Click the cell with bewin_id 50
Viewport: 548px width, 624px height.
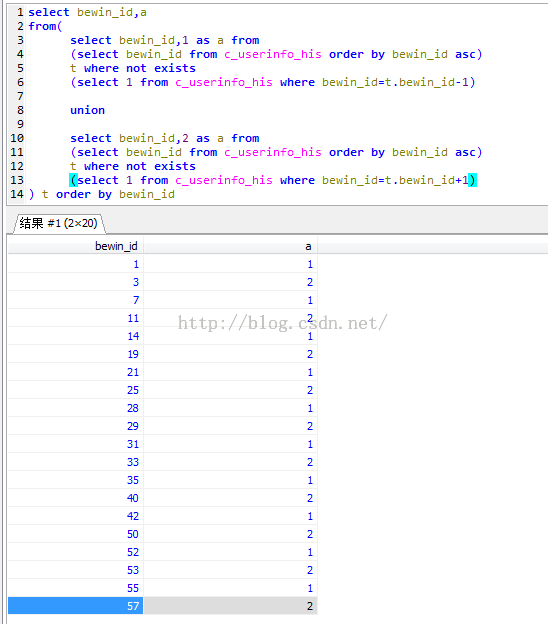coord(76,534)
